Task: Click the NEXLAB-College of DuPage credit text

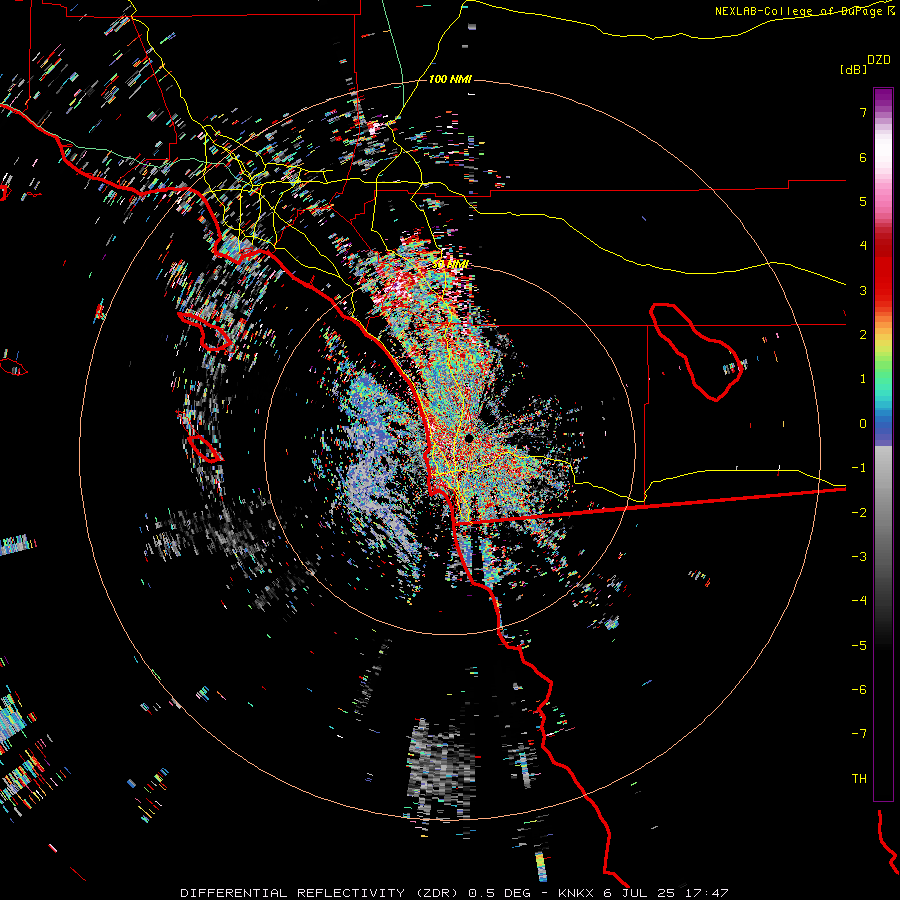Action: click(798, 11)
